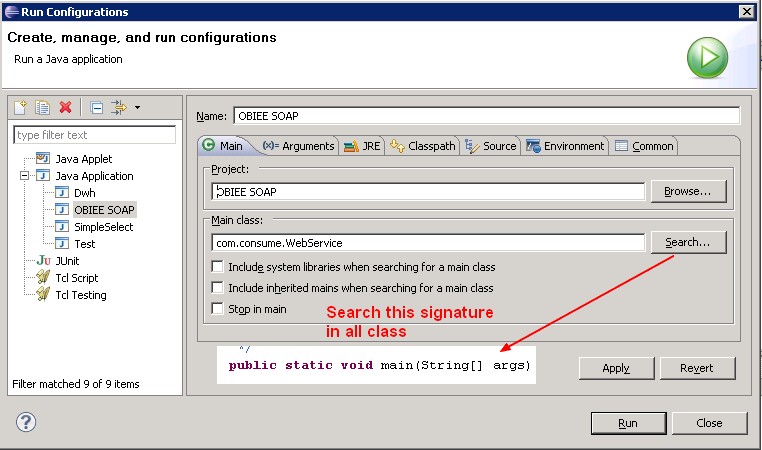The image size is (762, 450).
Task: Click the Search... button for Main class
Action: tap(688, 242)
